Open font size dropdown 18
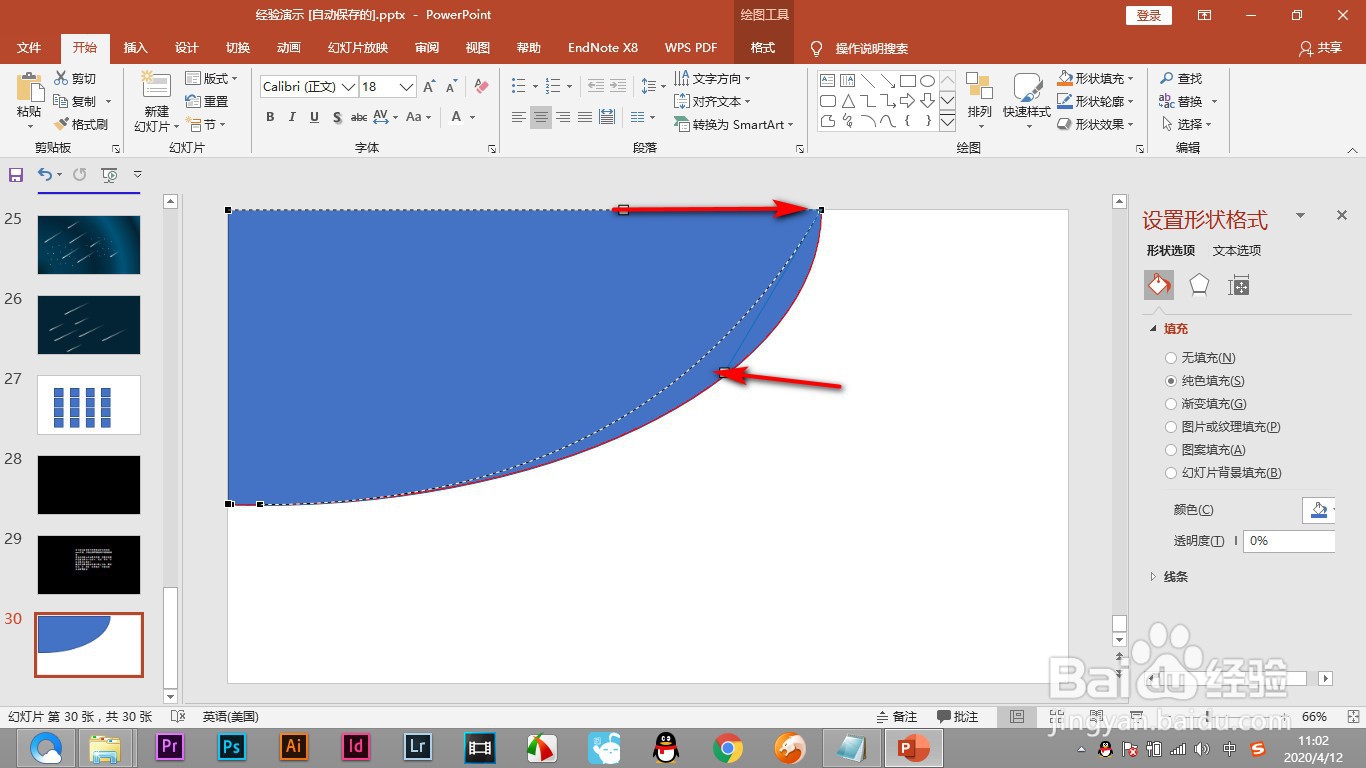Image resolution: width=1366 pixels, height=768 pixels. coord(406,87)
